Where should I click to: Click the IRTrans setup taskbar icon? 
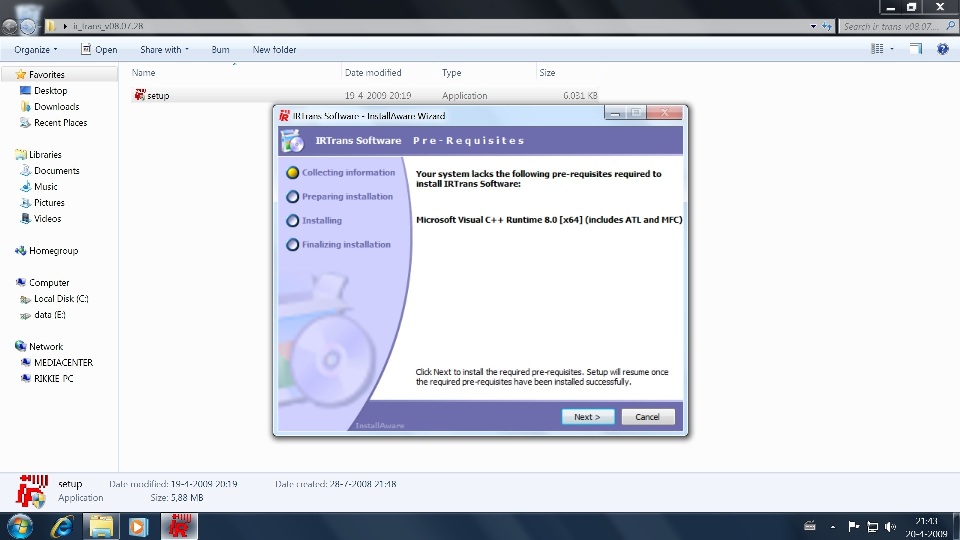[180, 525]
